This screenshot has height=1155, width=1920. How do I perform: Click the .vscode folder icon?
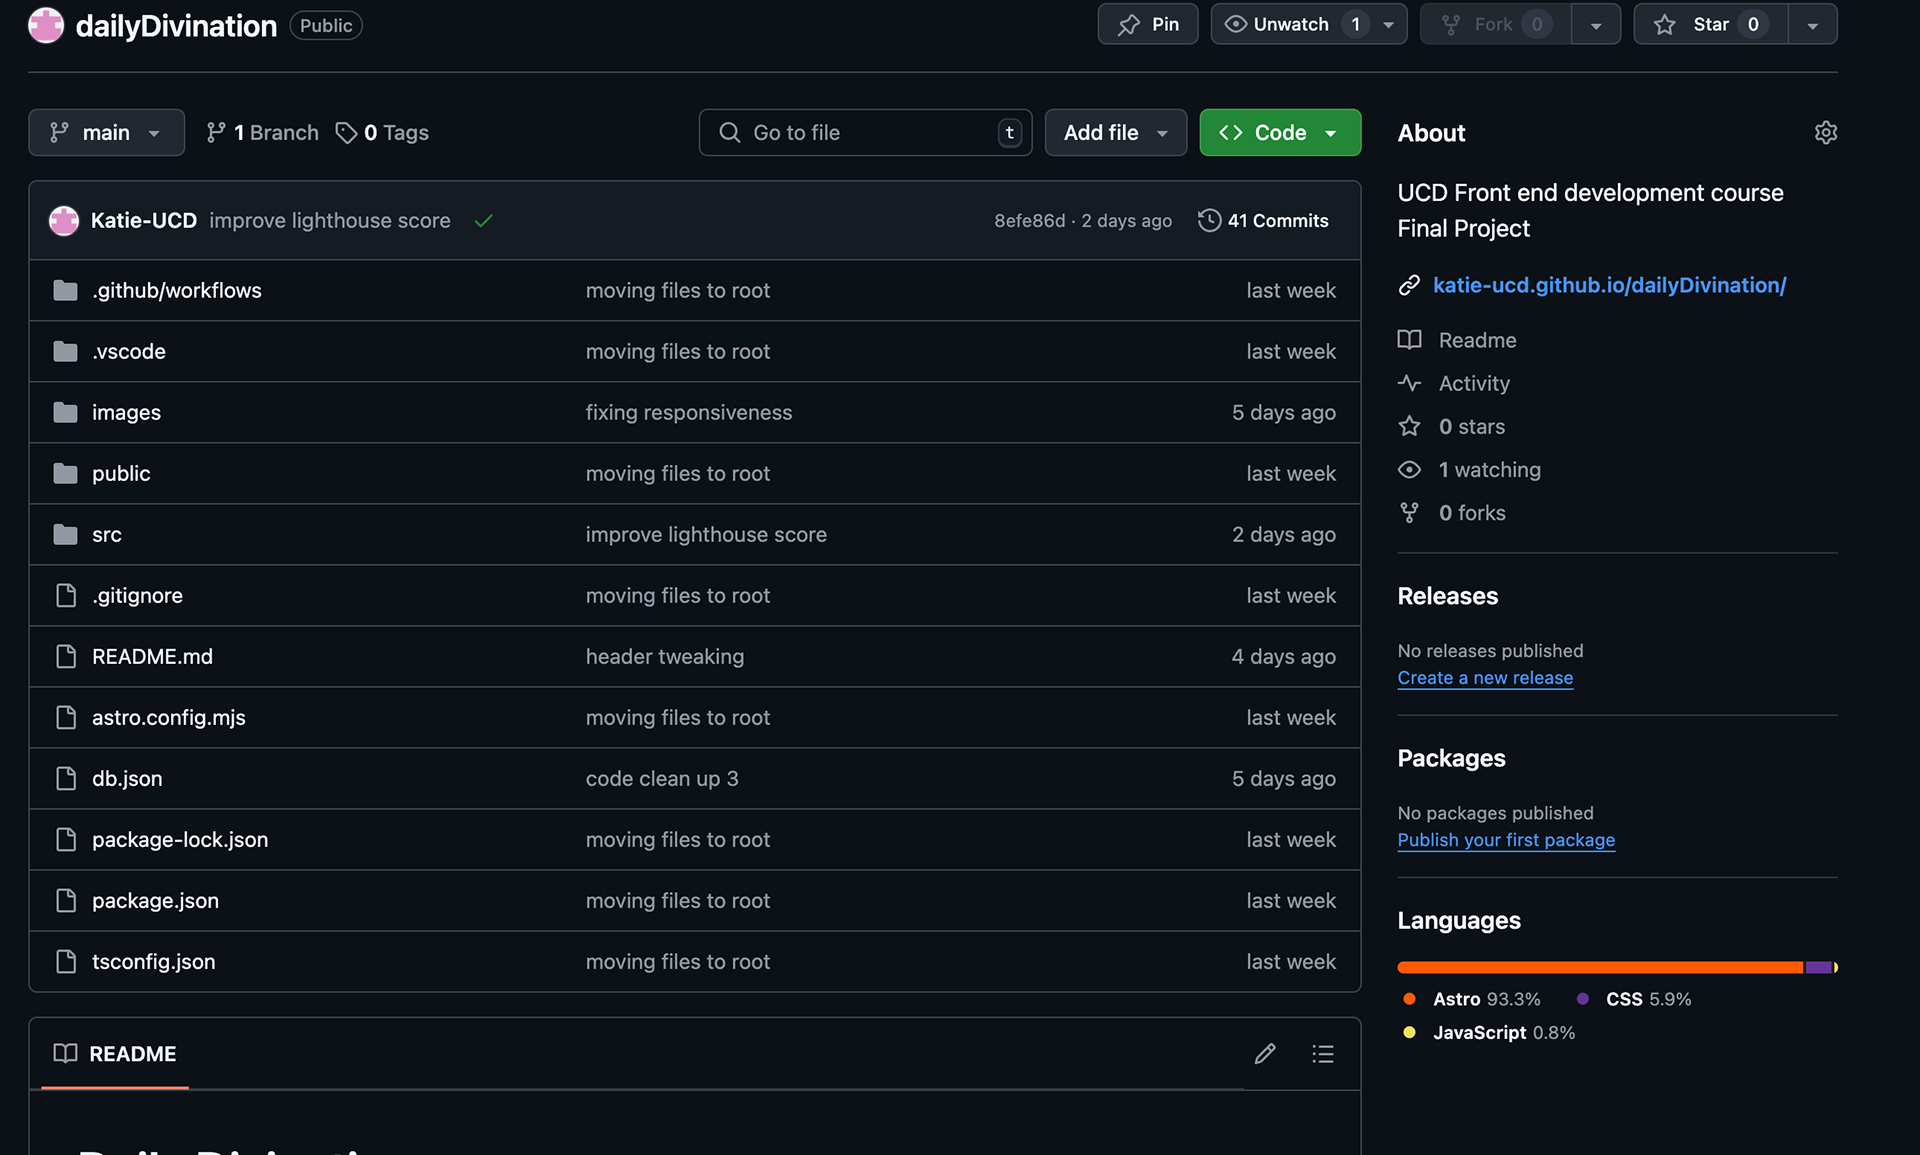[66, 352]
